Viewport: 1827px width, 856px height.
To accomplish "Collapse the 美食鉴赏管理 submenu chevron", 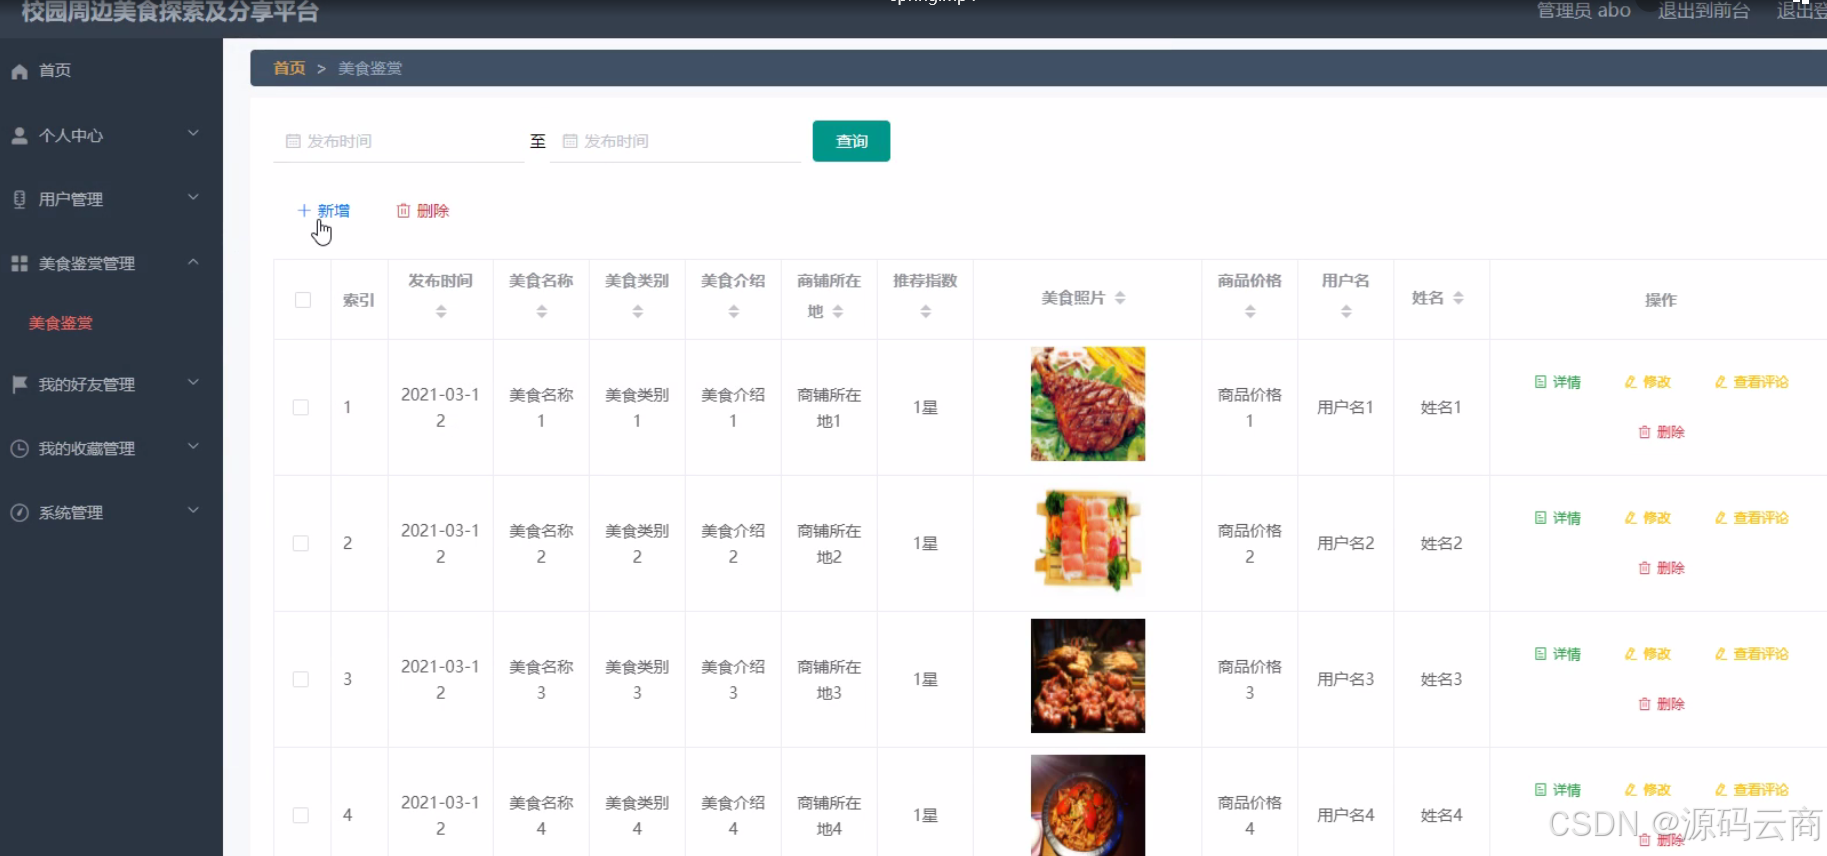I will (x=194, y=262).
